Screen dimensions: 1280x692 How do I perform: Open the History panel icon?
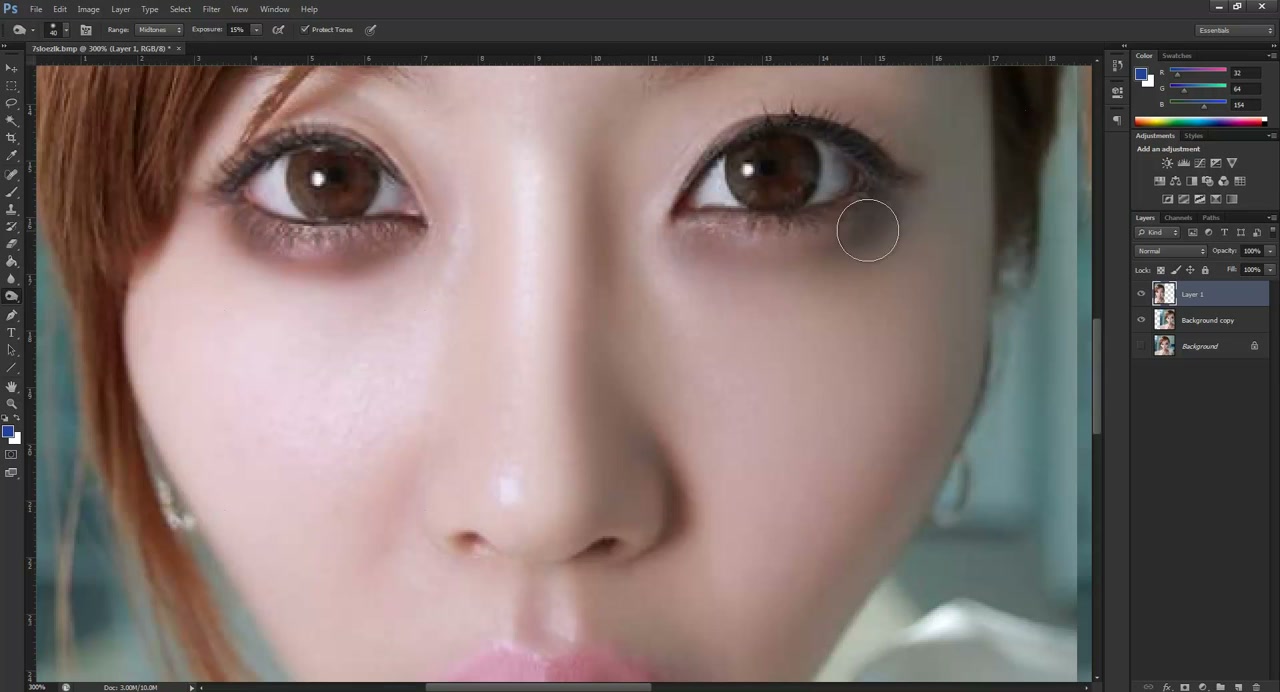tap(1117, 65)
